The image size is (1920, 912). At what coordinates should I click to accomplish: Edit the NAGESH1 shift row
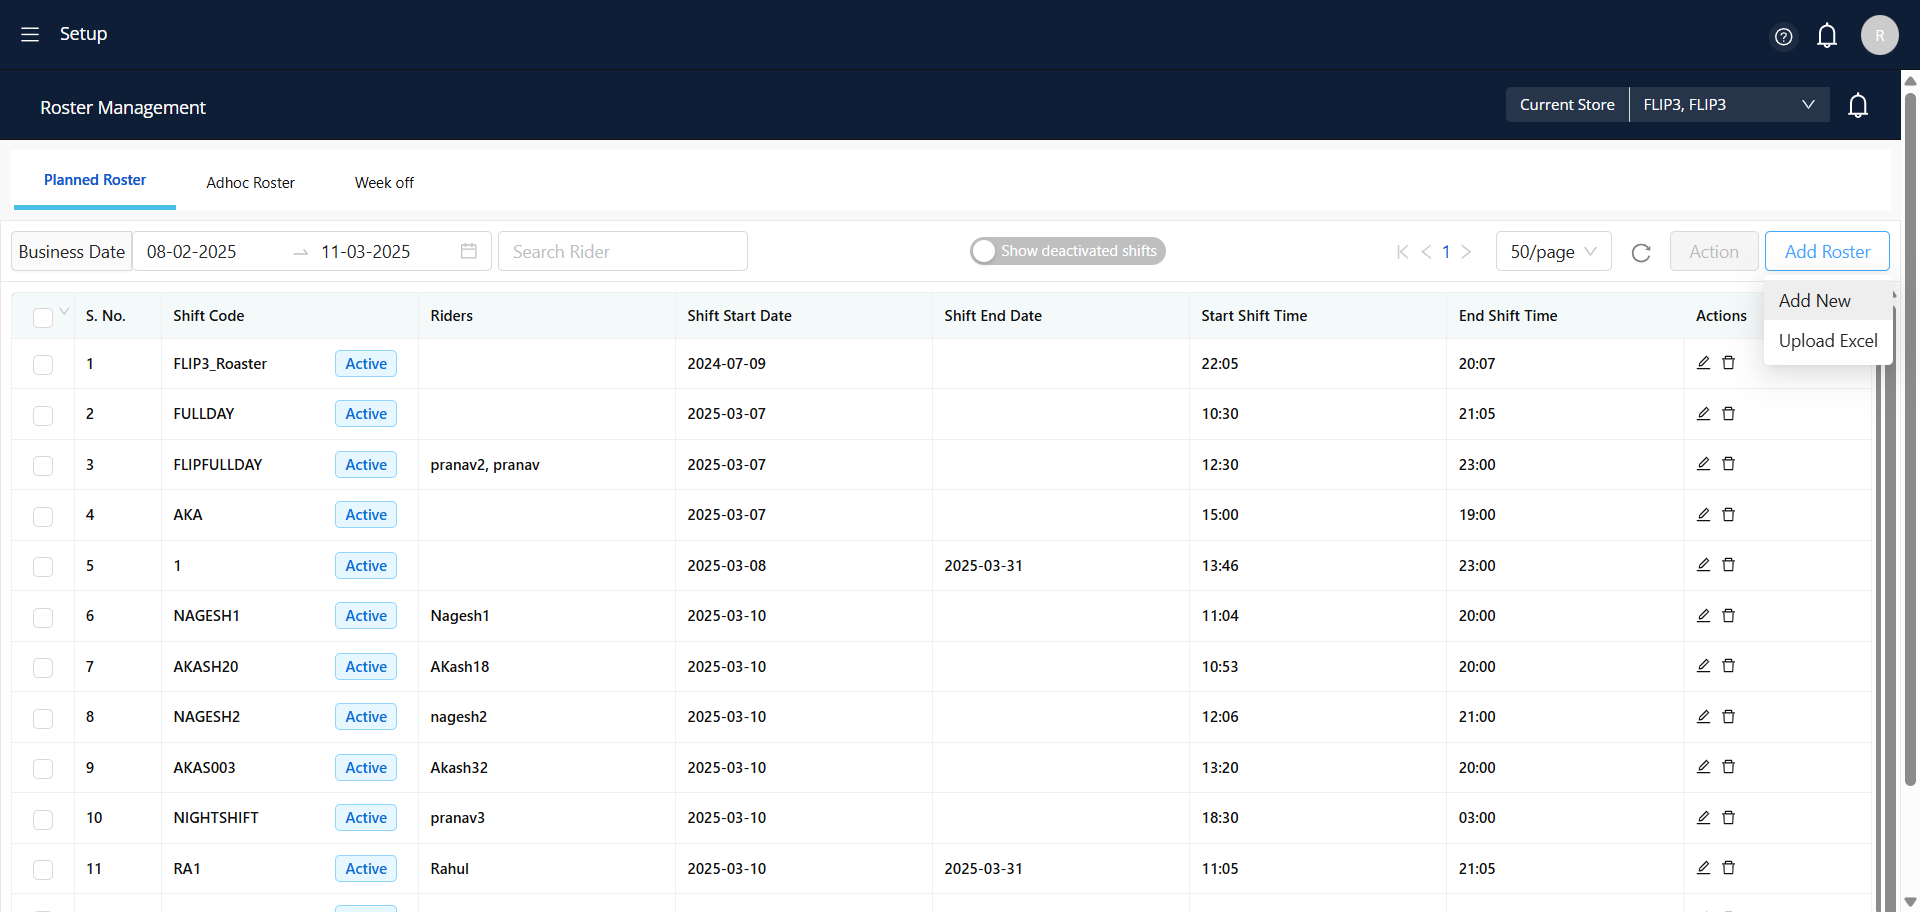1703,615
